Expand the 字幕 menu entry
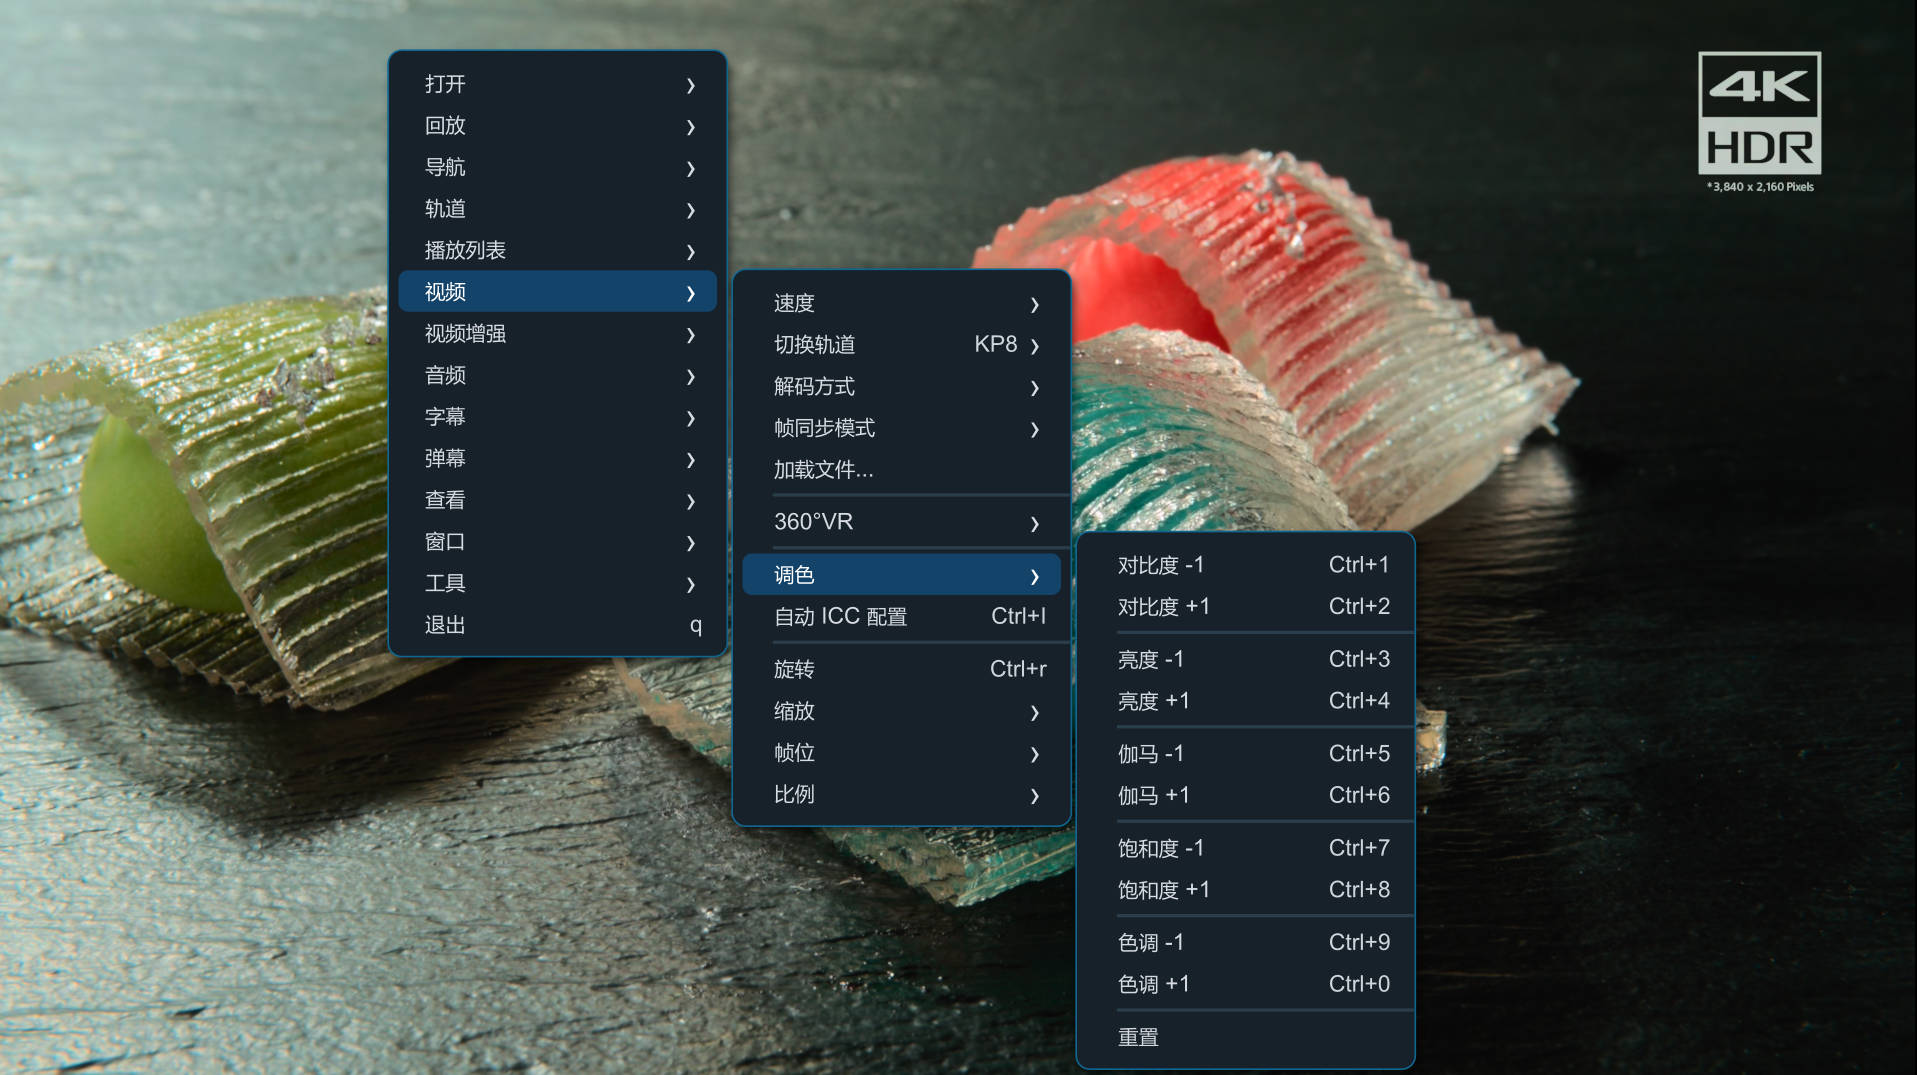Viewport: 1917px width, 1075px height. (x=557, y=417)
